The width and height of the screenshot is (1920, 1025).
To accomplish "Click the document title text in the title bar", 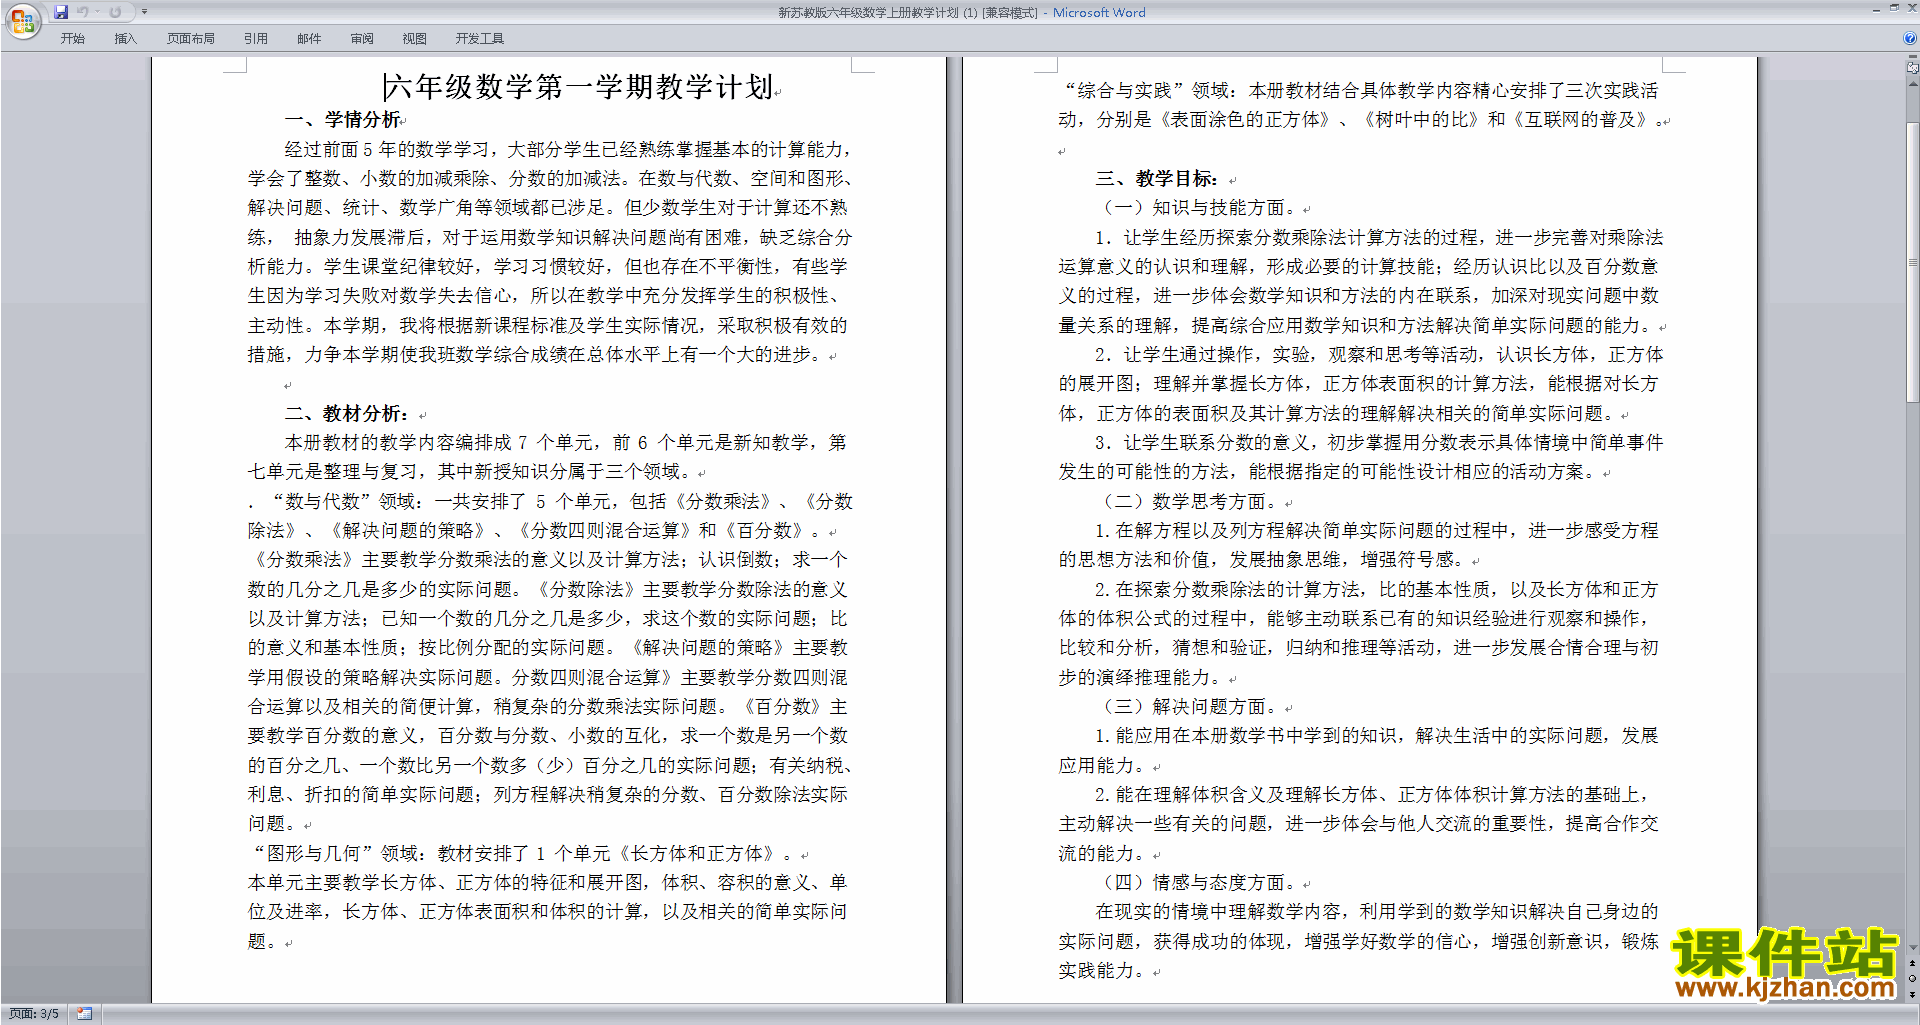I will click(962, 12).
